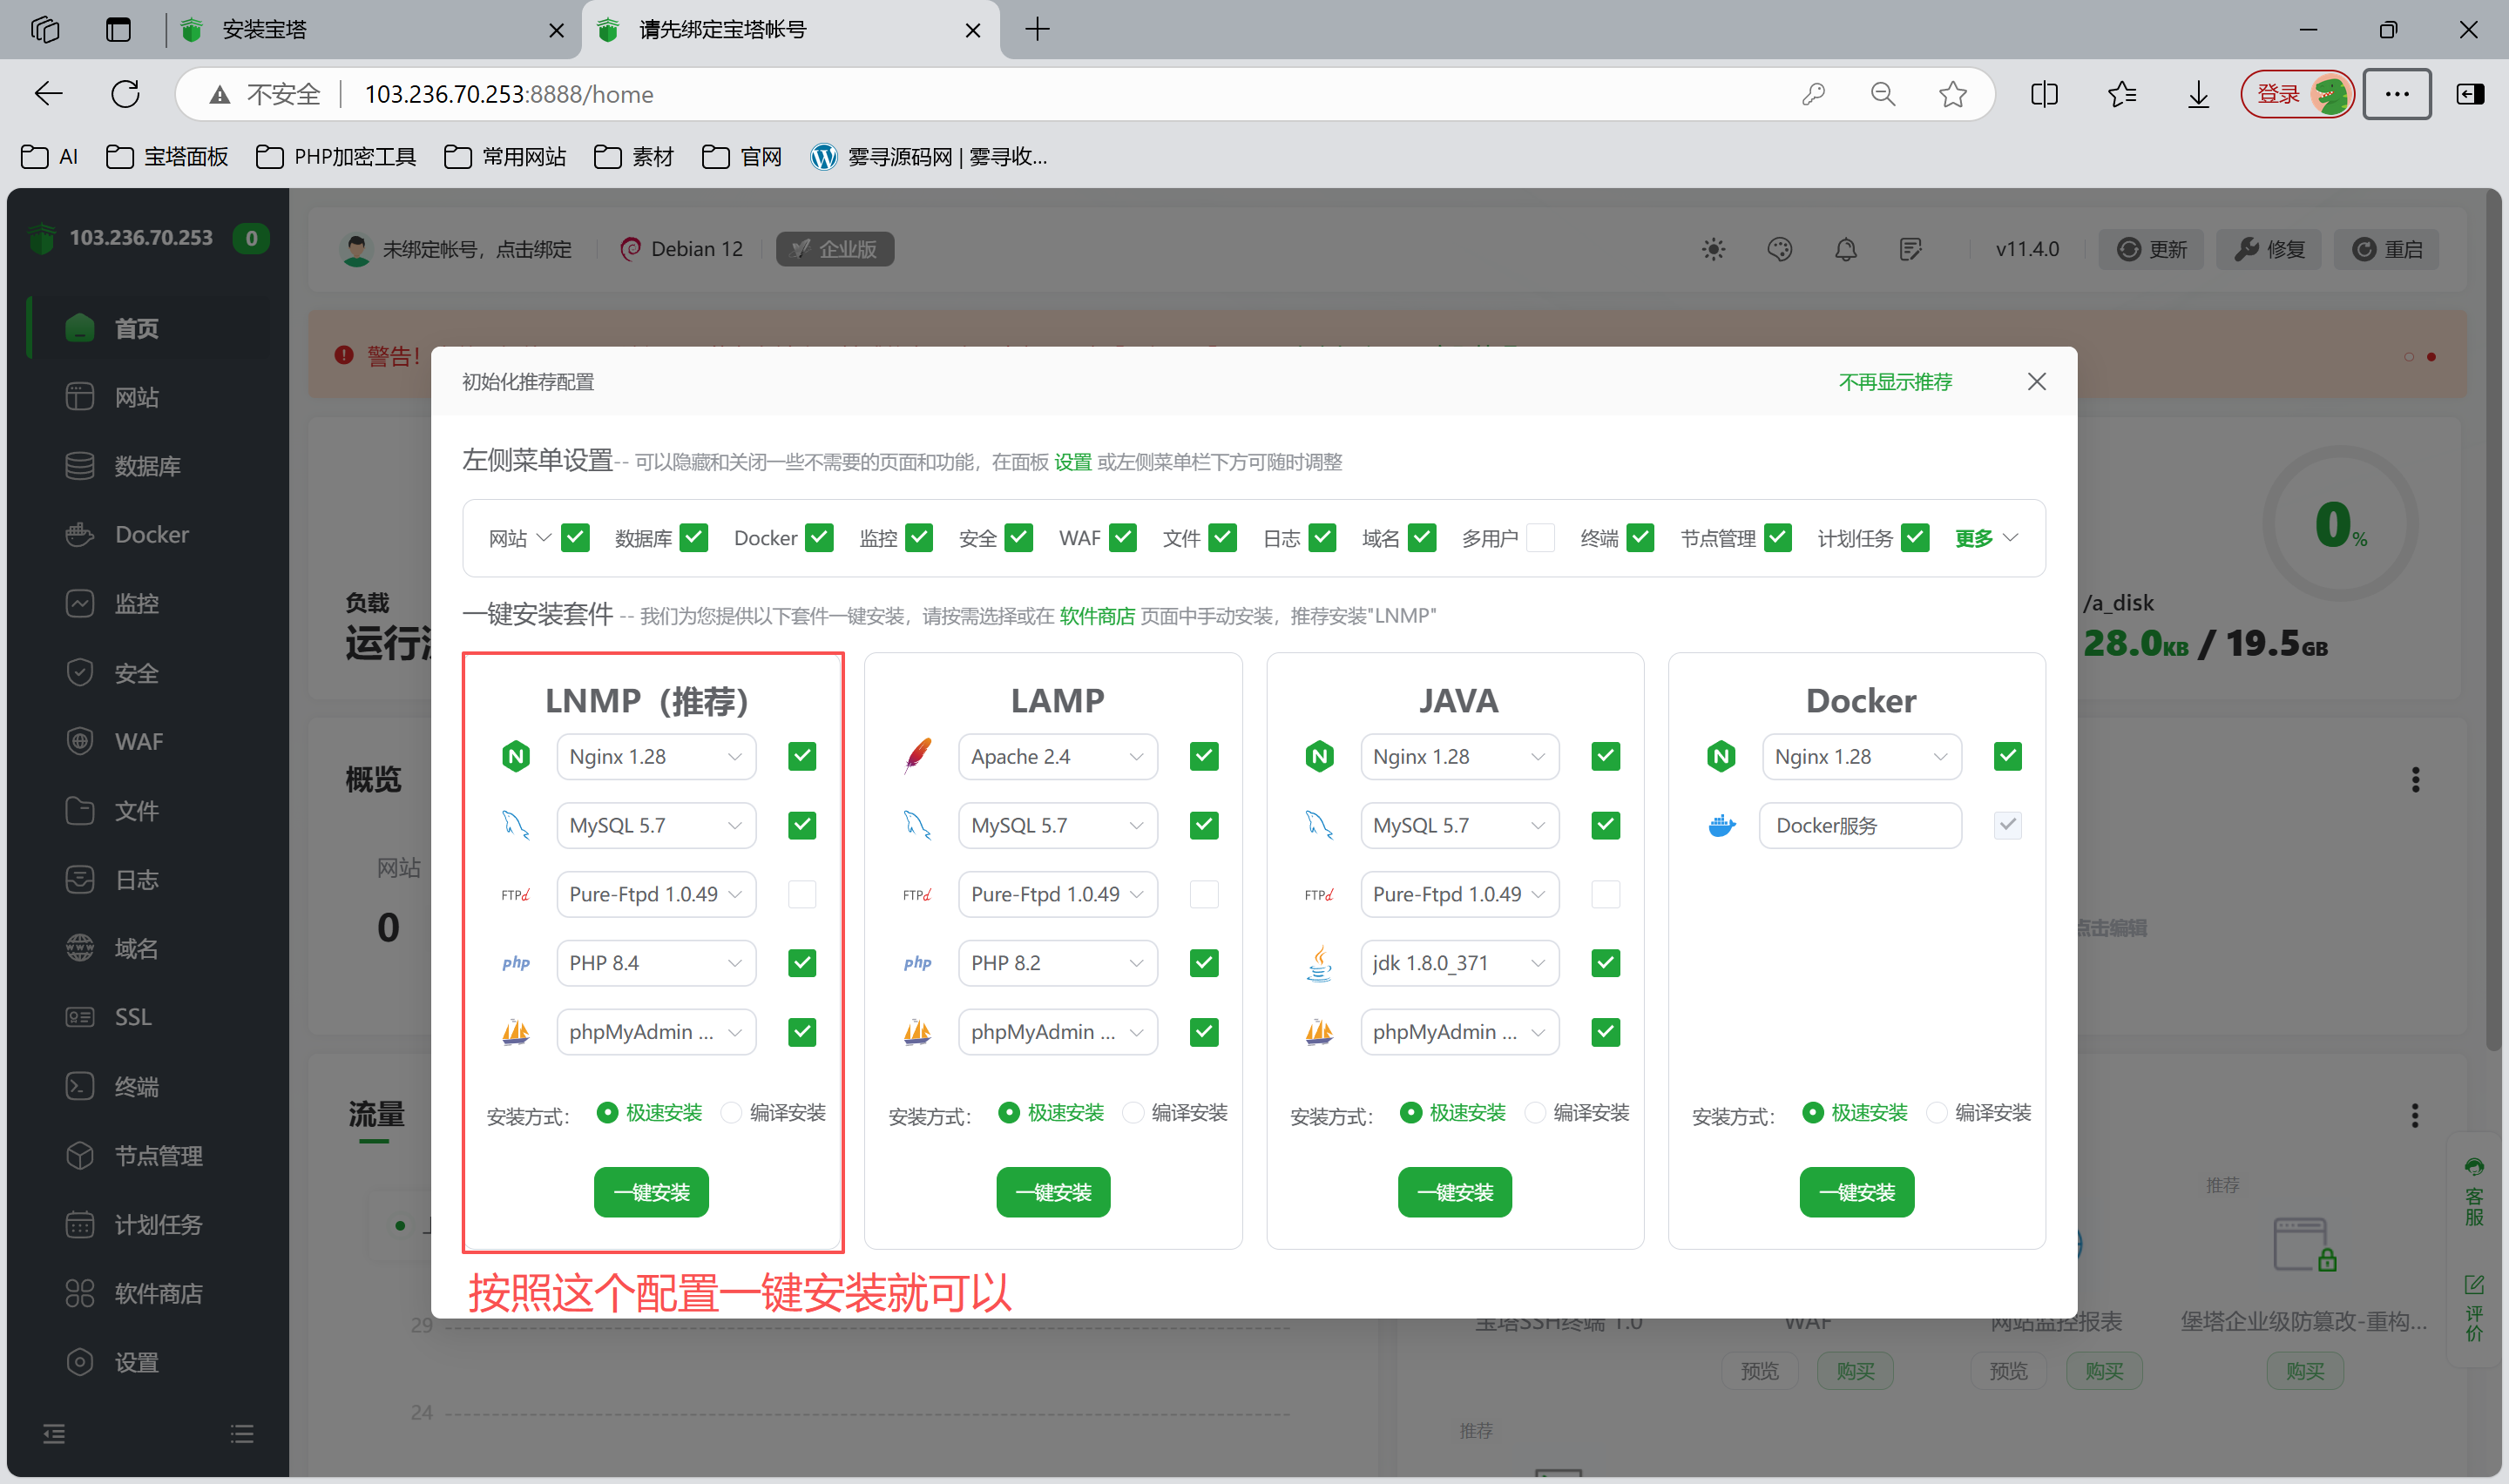2509x1484 pixels.
Task: Click the favorites star icon in address bar
Action: coord(1952,94)
